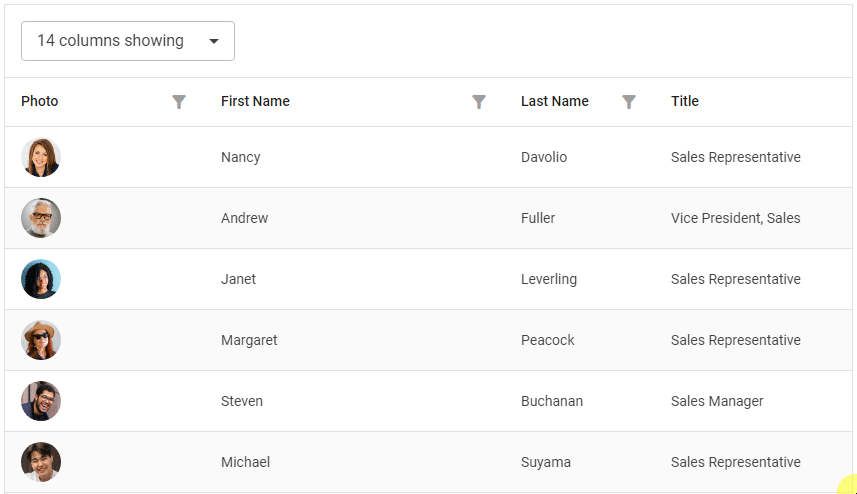This screenshot has width=857, height=494.
Task: Click the Photo column header
Action: (40, 101)
